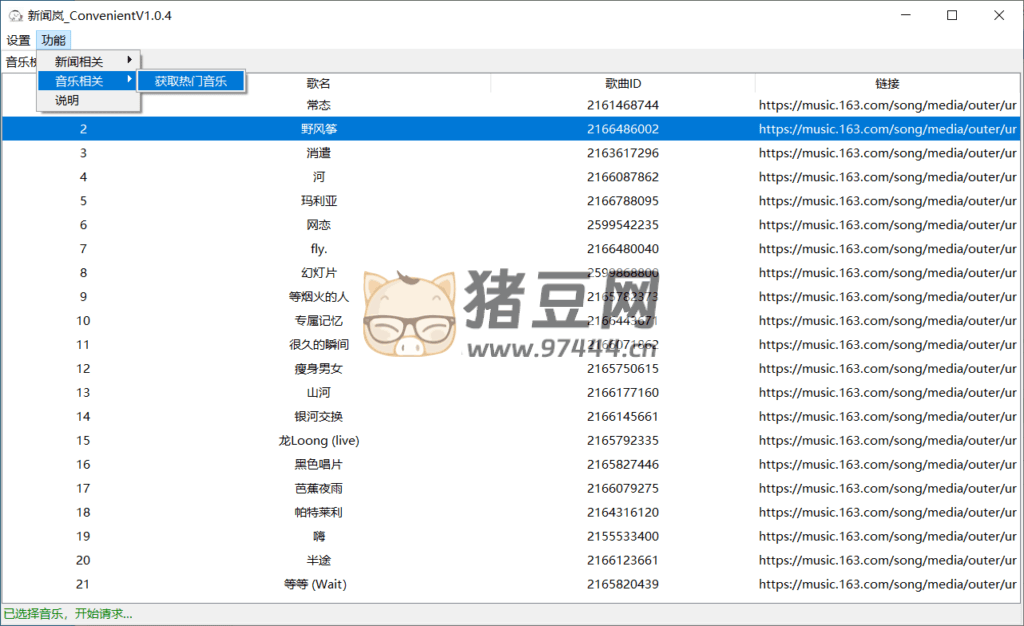1024x626 pixels.
Task: Select song ID 2166177160 cell
Action: pyautogui.click(x=622, y=393)
